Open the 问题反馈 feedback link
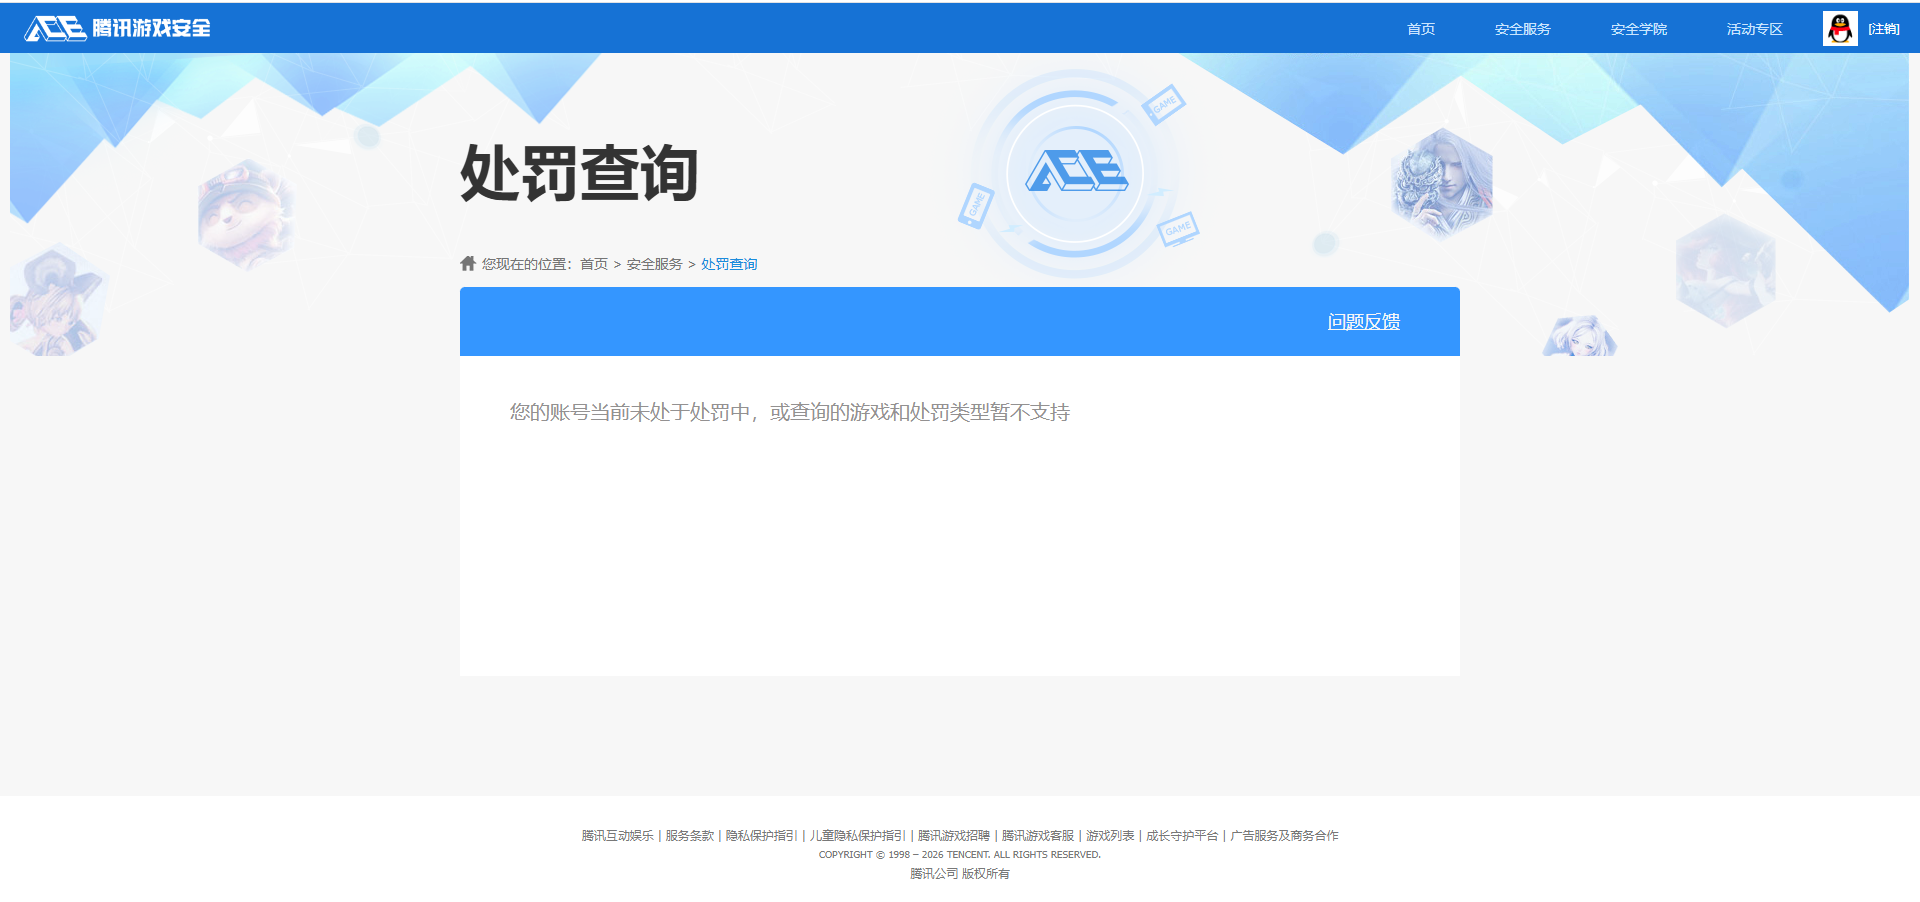The width and height of the screenshot is (1920, 902). [1364, 321]
